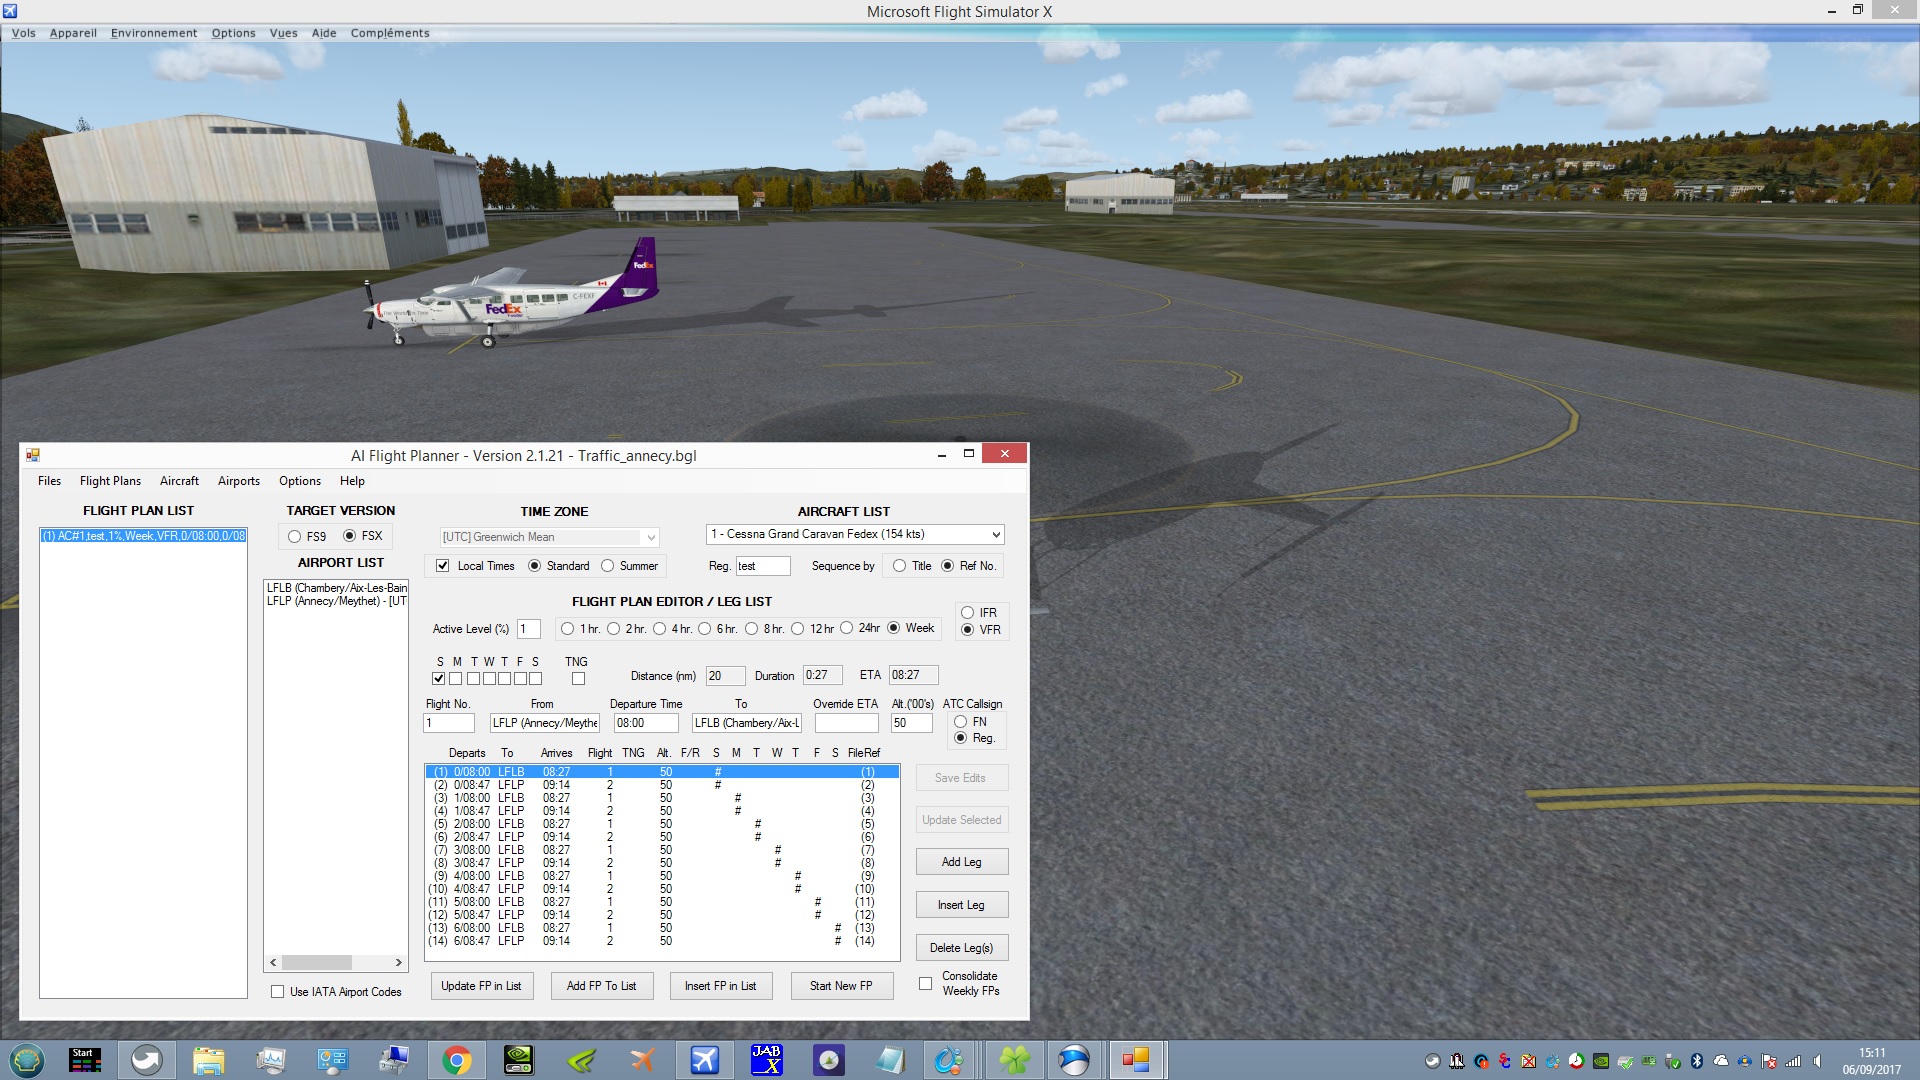The image size is (1920, 1080).
Task: Select the FSX target version radio button
Action: pos(350,536)
